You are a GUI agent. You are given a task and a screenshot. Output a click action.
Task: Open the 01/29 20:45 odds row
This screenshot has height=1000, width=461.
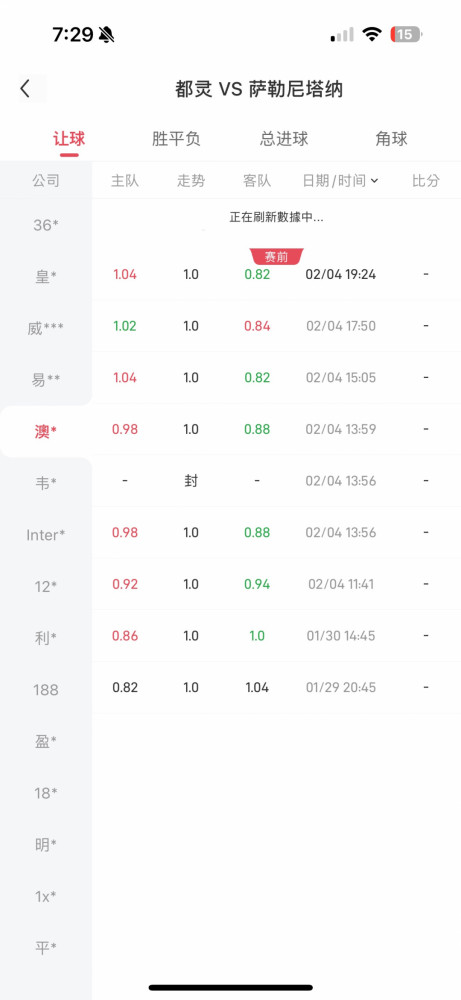tap(277, 688)
